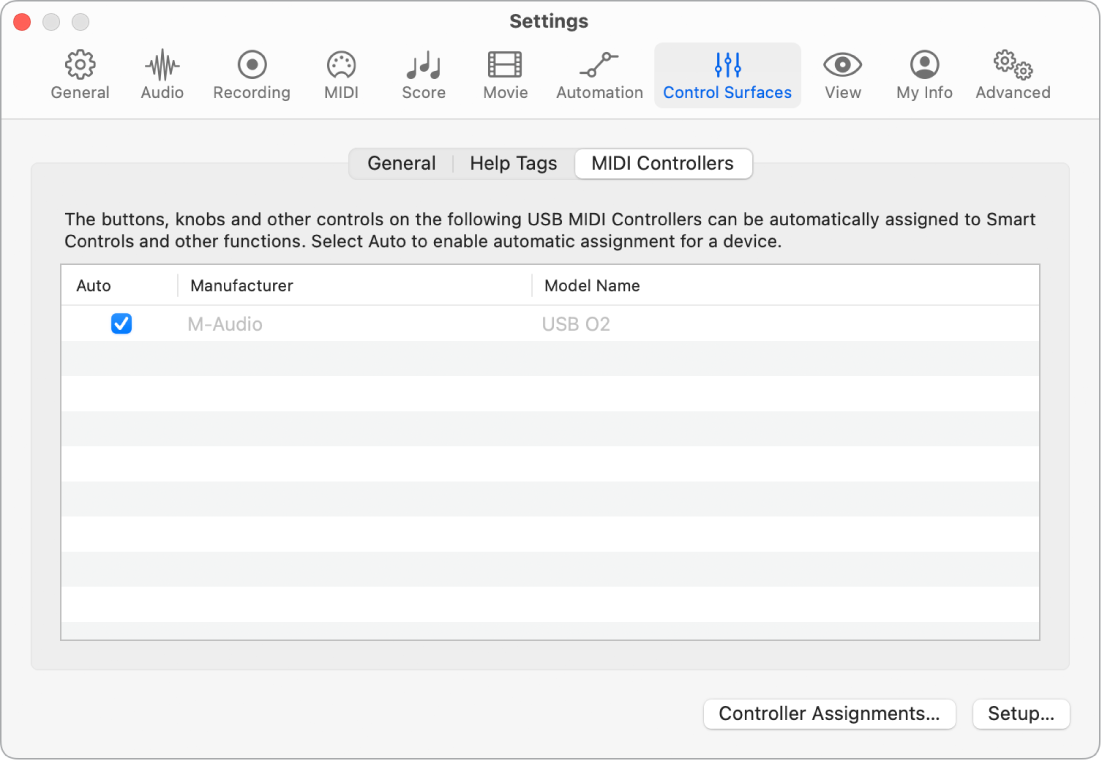Switch to the General sub-tab
1102x762 pixels.
(401, 163)
